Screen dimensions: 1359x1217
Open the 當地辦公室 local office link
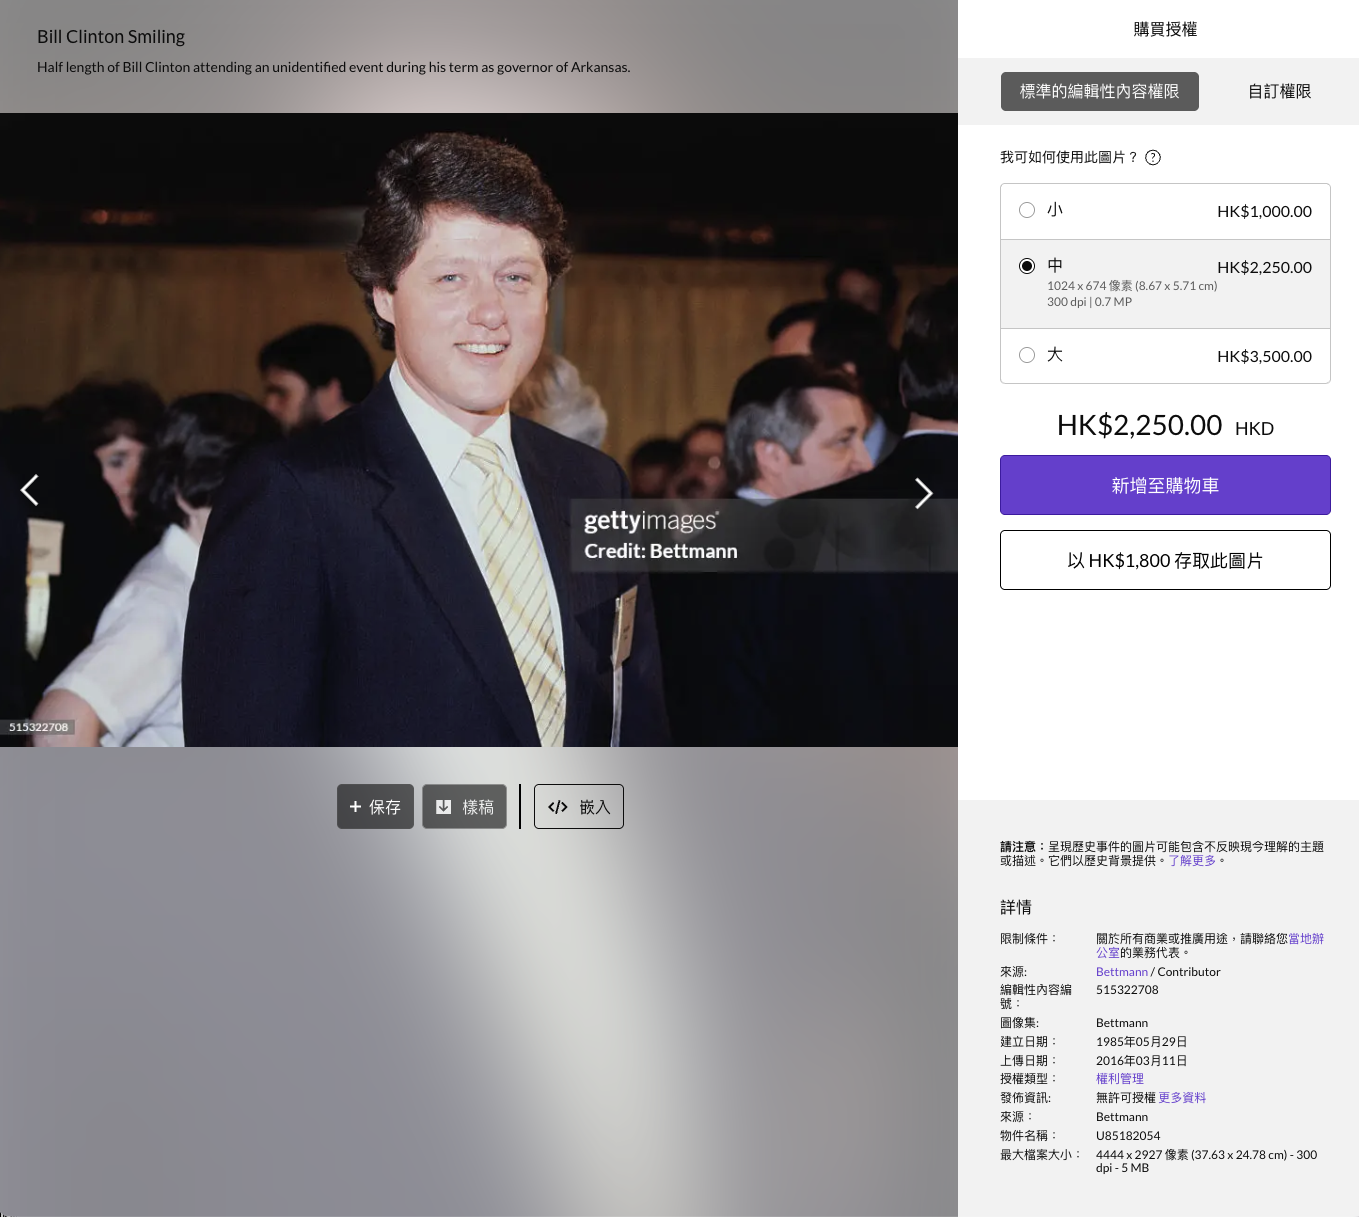[1305, 939]
